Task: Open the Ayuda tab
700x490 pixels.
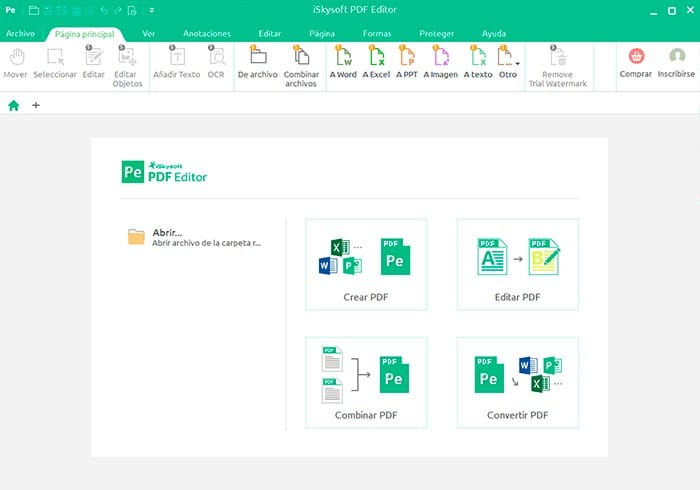Action: pyautogui.click(x=494, y=33)
